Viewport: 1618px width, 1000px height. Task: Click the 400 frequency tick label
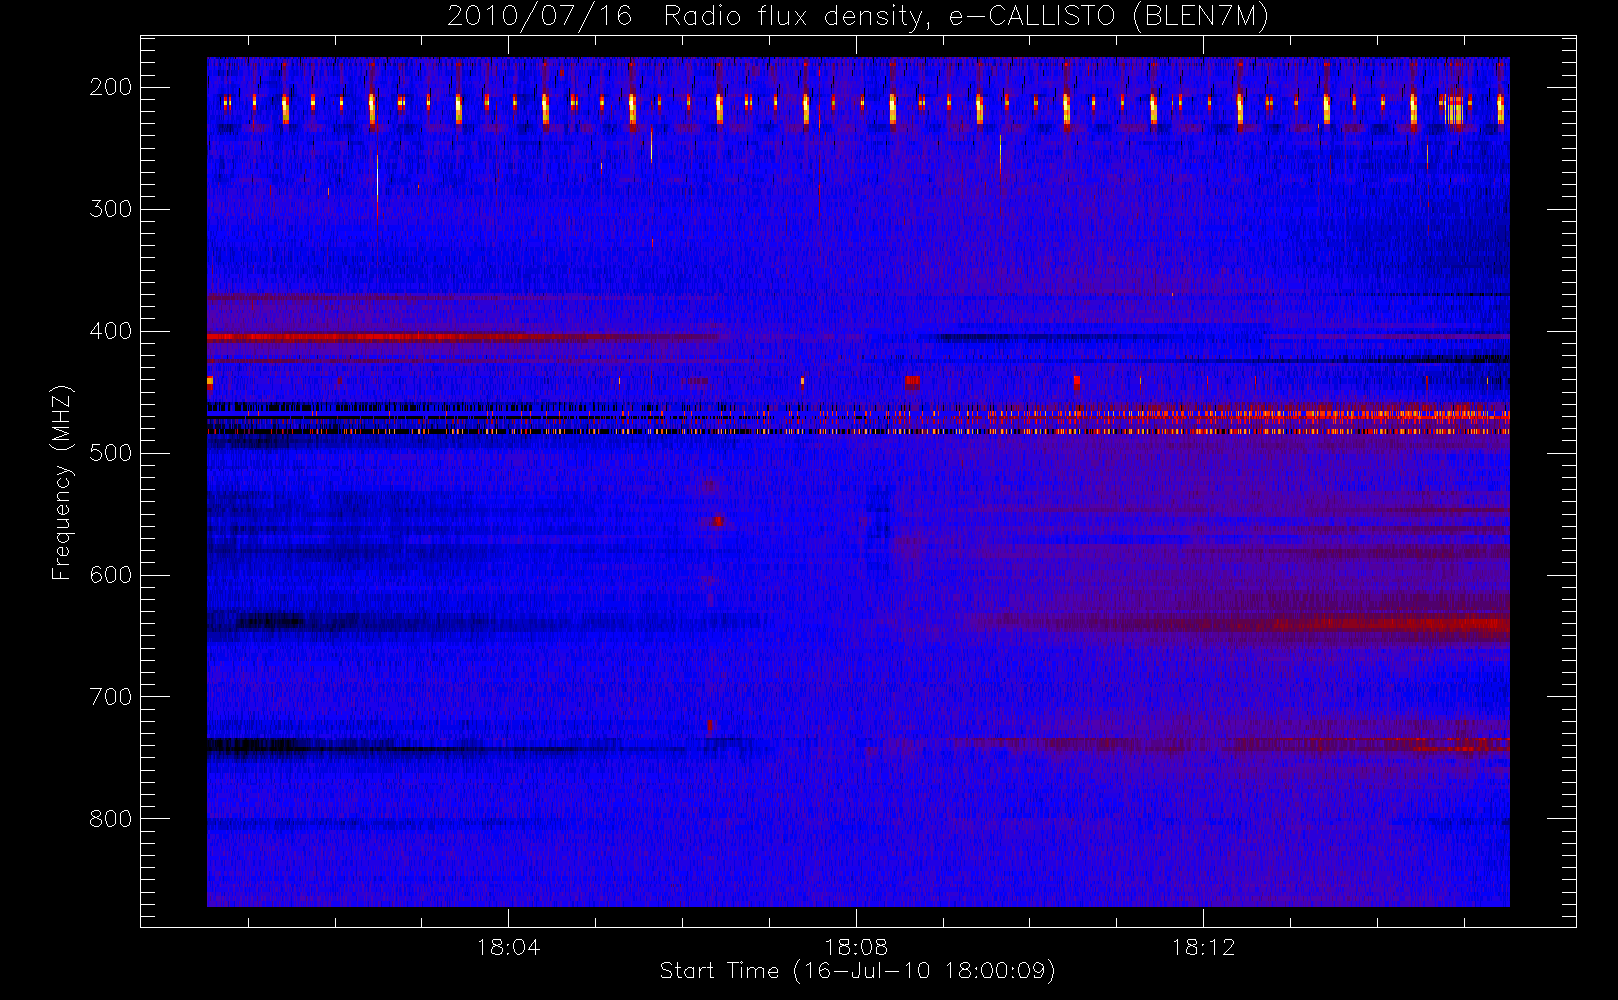click(111, 331)
